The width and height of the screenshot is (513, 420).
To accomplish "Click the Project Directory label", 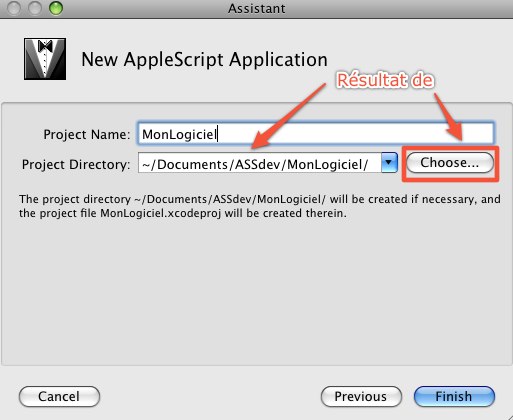I will pos(76,164).
